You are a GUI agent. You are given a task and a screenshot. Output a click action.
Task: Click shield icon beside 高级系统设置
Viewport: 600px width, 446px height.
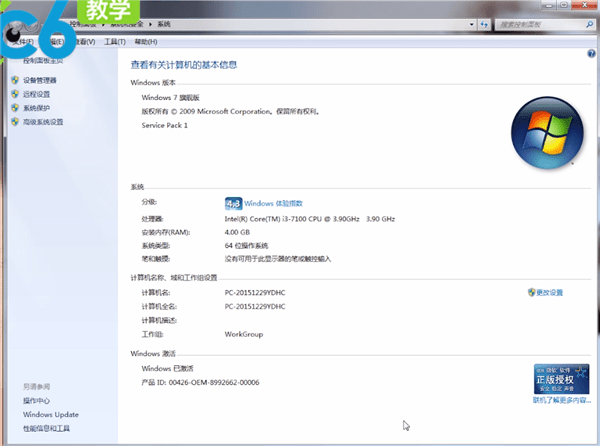[x=15, y=122]
